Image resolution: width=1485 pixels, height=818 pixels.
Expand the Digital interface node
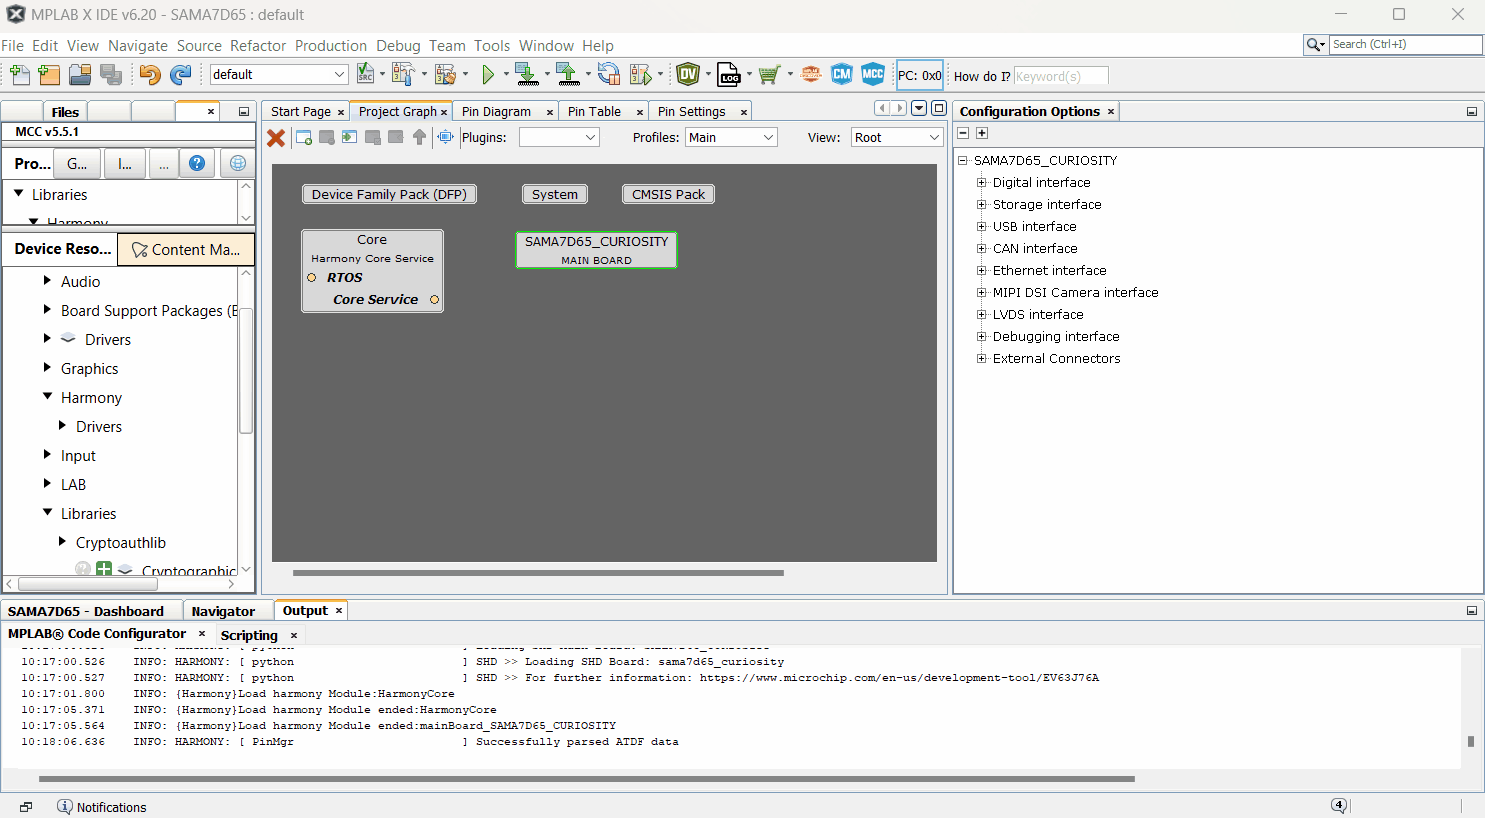tap(982, 182)
